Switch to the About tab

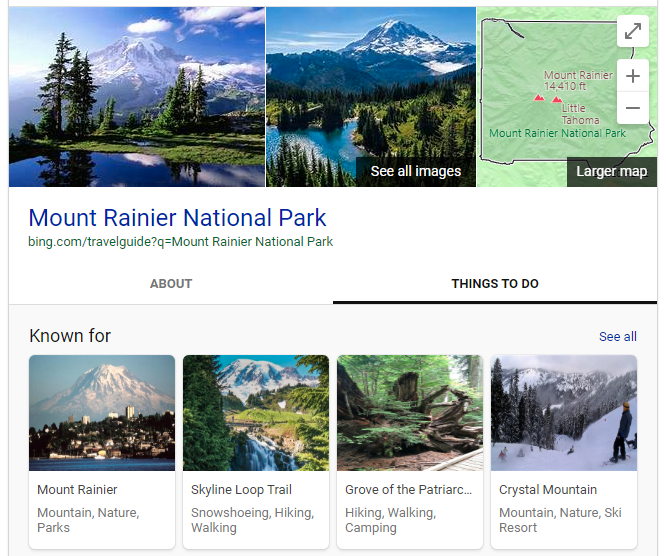(171, 284)
